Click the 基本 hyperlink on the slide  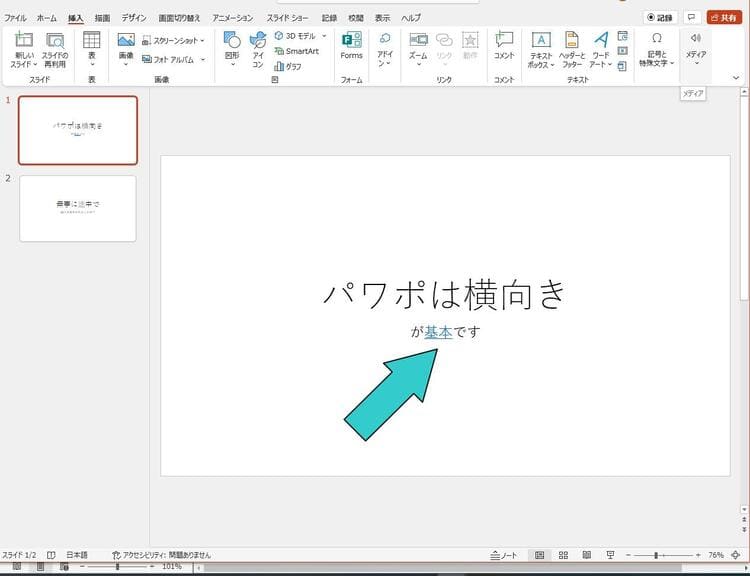point(438,332)
